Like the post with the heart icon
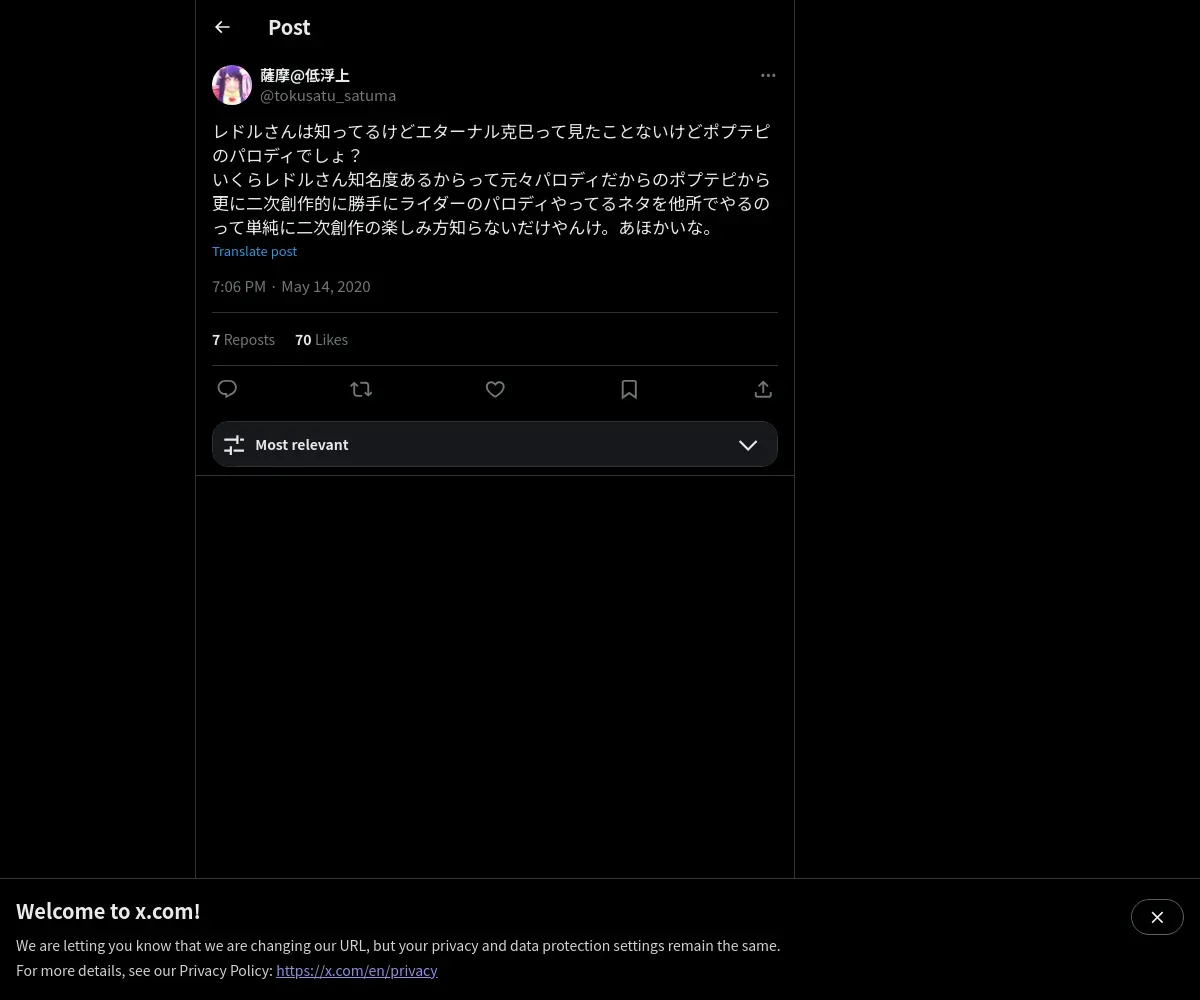This screenshot has width=1200, height=1000. coord(495,389)
